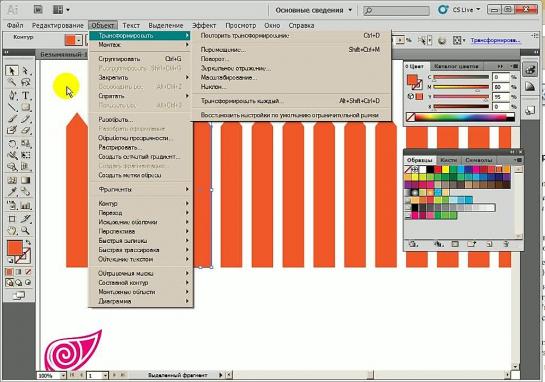Open CS Live button
The height and width of the screenshot is (382, 545).
459,10
